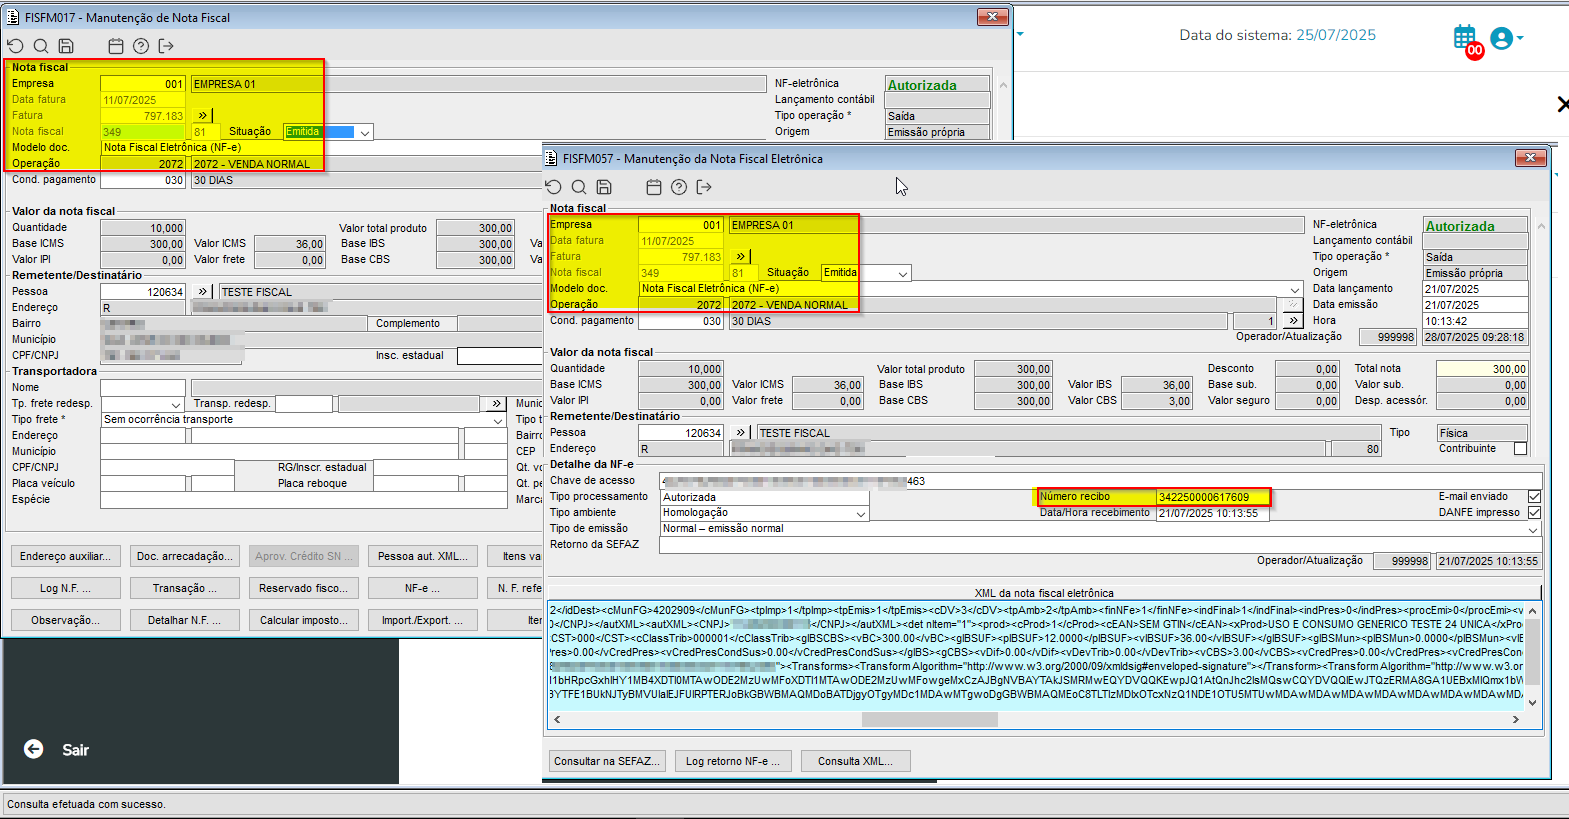The height and width of the screenshot is (819, 1569).
Task: Expand the Situação dropdown in FISFM017
Action: (365, 132)
